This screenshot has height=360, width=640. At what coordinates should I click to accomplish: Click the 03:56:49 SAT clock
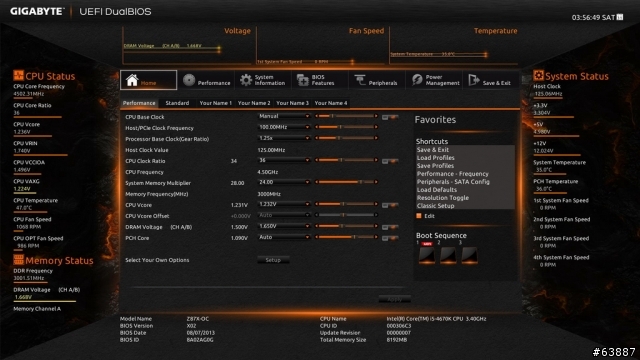point(593,18)
